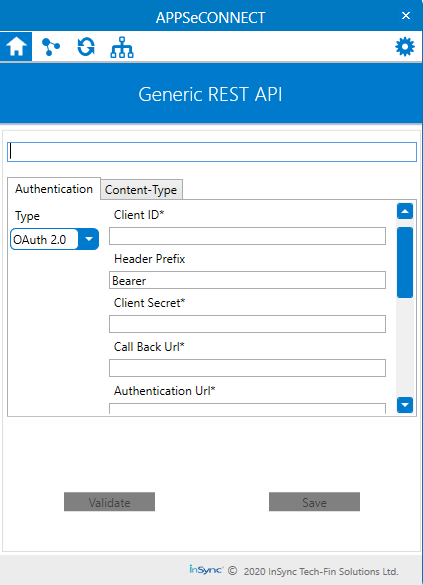
Task: Click the Client ID input field
Action: [247, 236]
